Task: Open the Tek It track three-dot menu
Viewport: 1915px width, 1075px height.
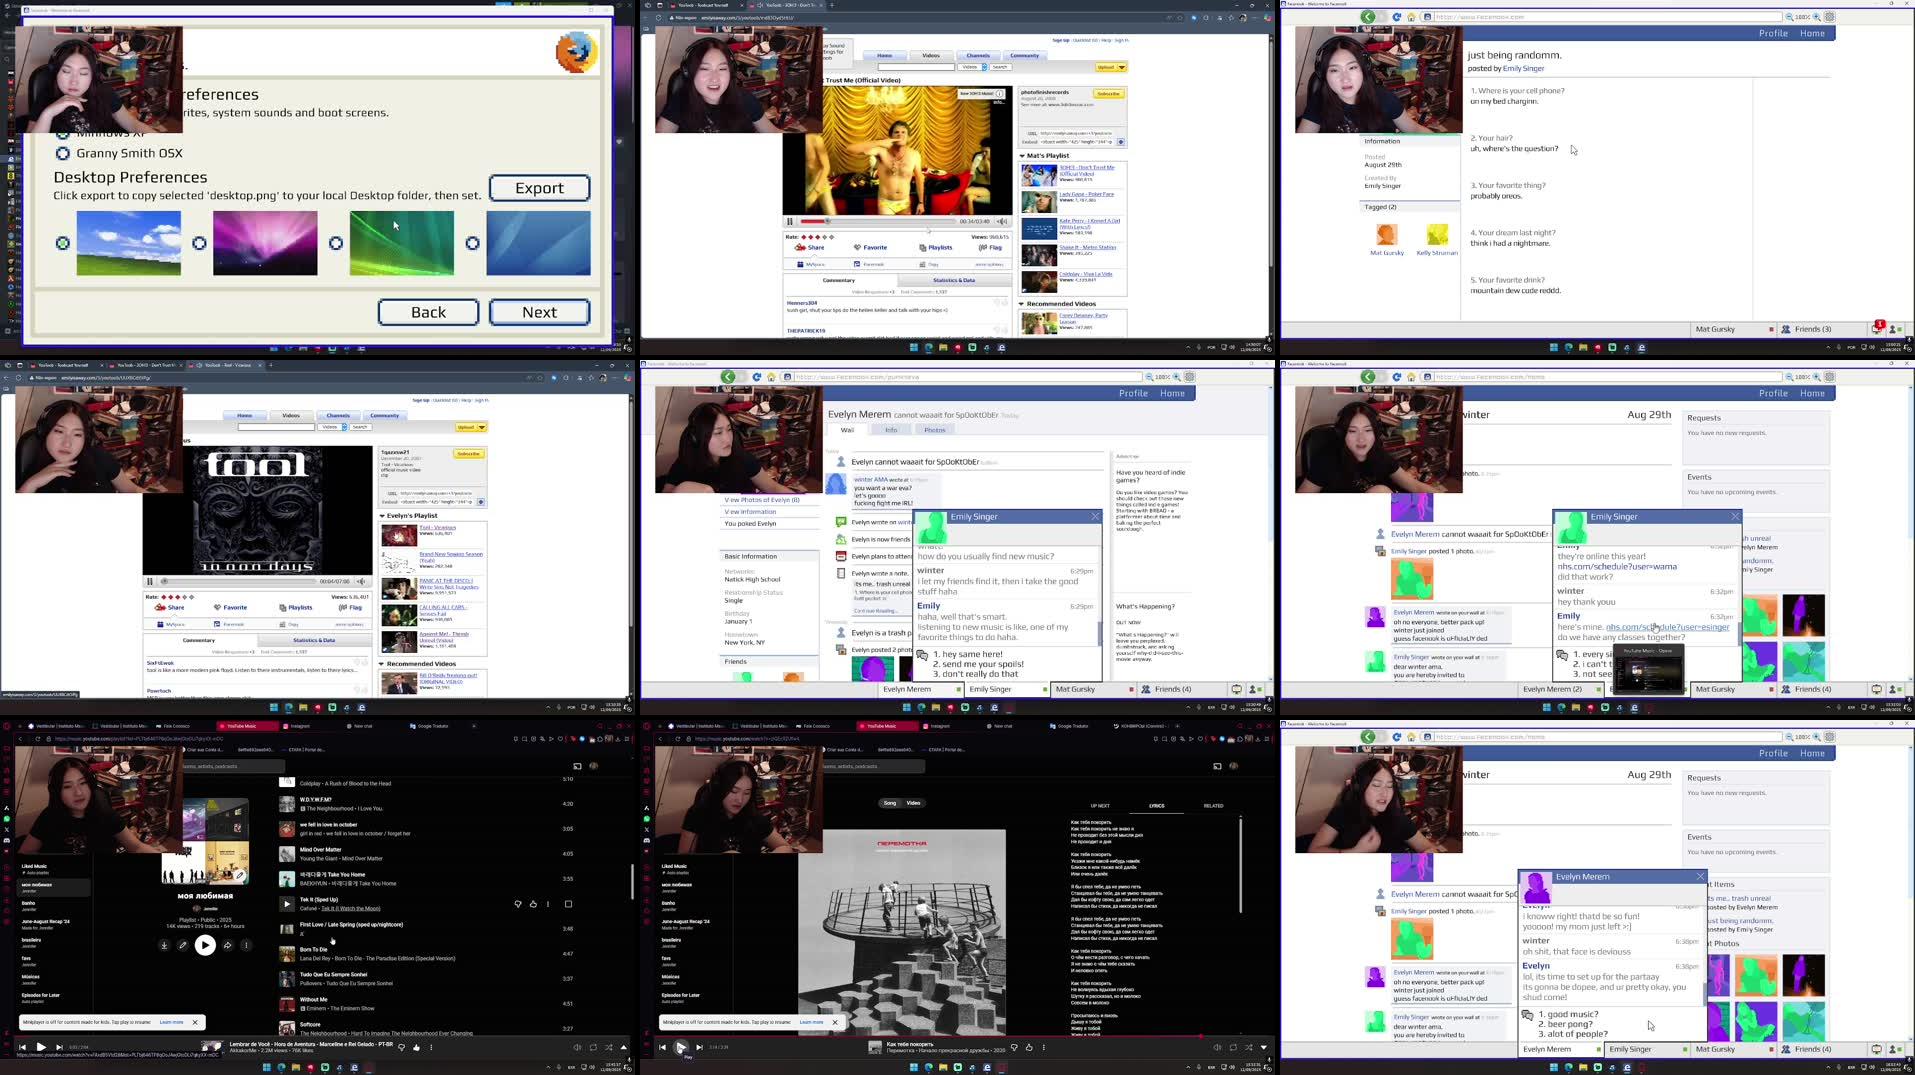Action: coord(548,904)
